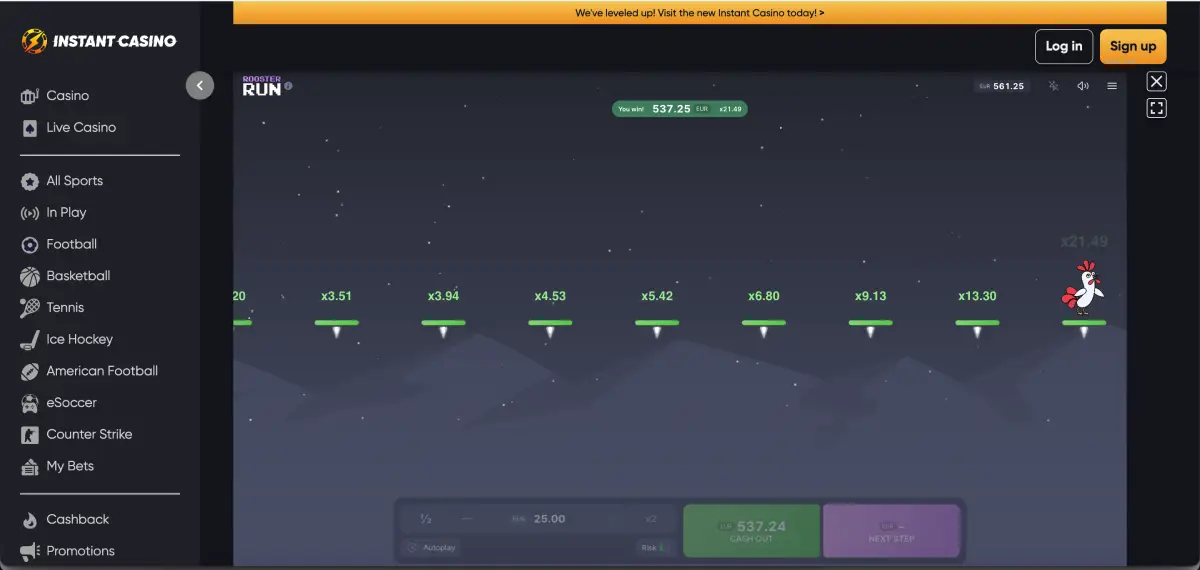Viewport: 1200px width, 570px height.
Task: Click the bet amount field showing 25.00
Action: tap(539, 519)
